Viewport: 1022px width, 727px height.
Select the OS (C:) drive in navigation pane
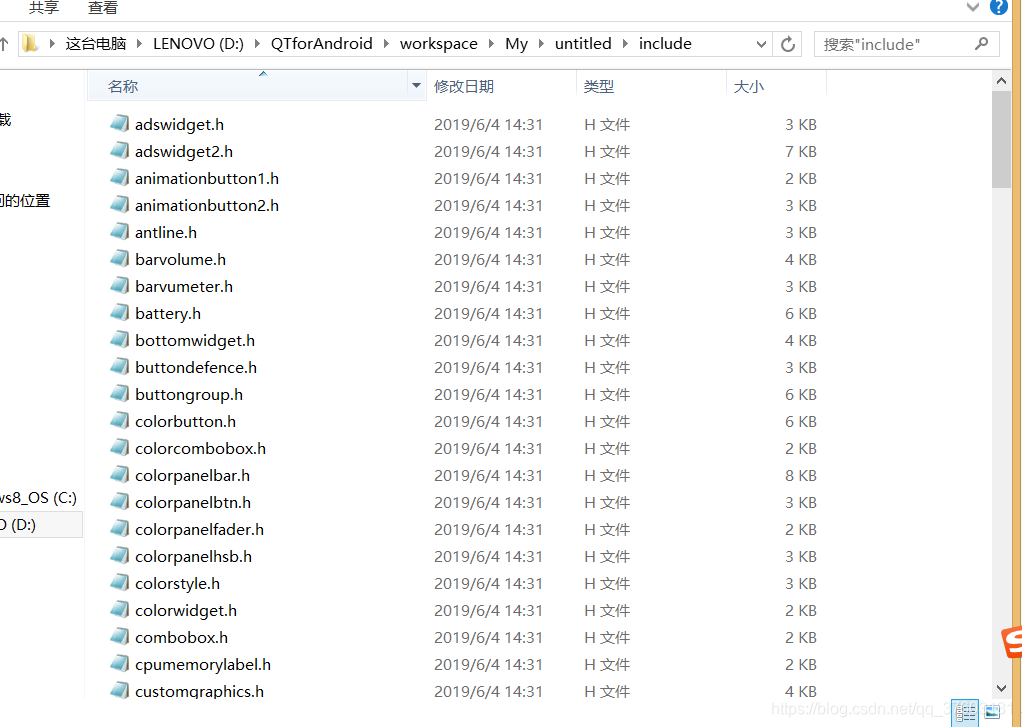[40, 497]
